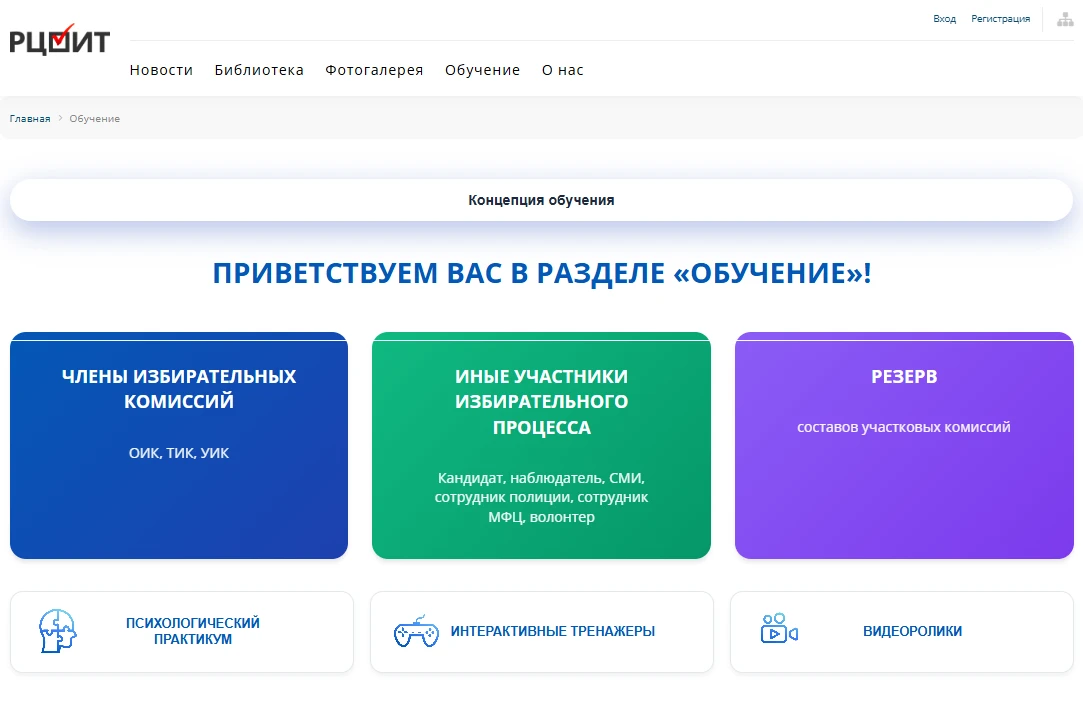The height and width of the screenshot is (708, 1083).
Task: Click the РЦОИТ logo
Action: tap(59, 40)
